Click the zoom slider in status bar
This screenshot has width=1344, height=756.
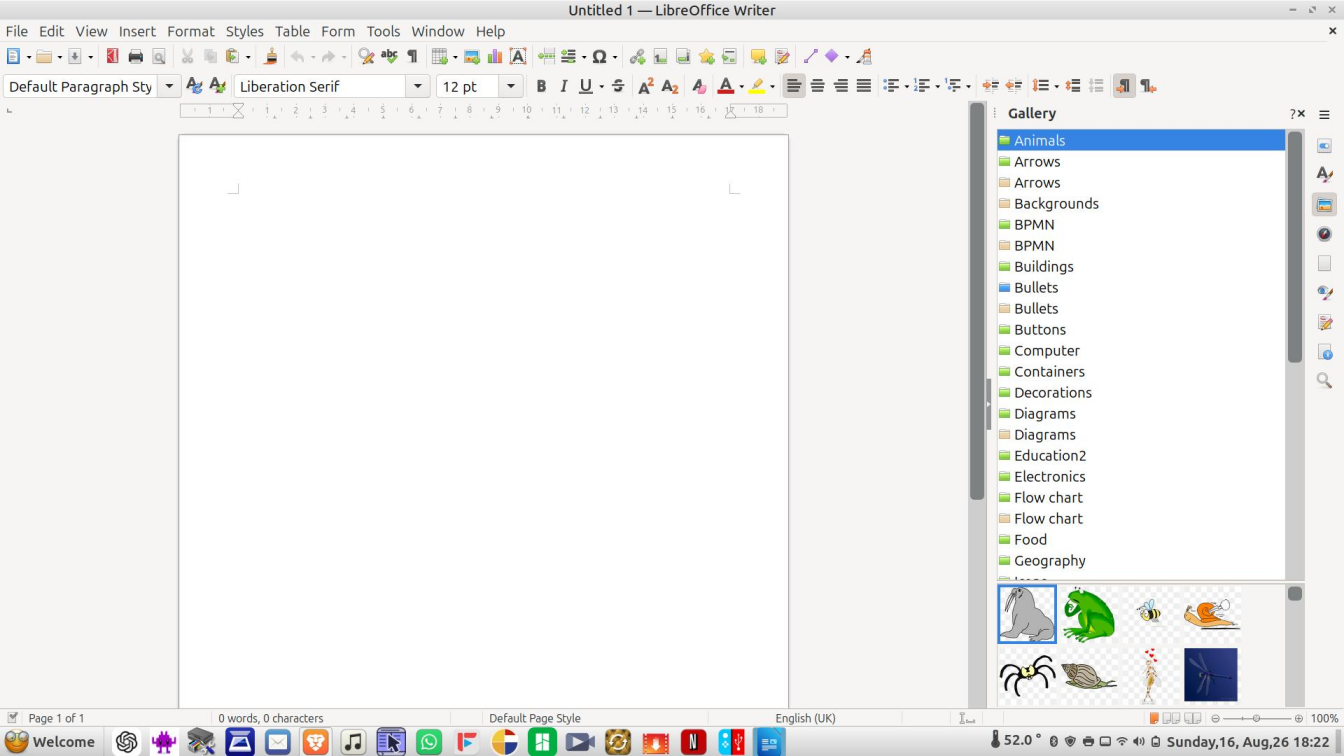click(1256, 718)
